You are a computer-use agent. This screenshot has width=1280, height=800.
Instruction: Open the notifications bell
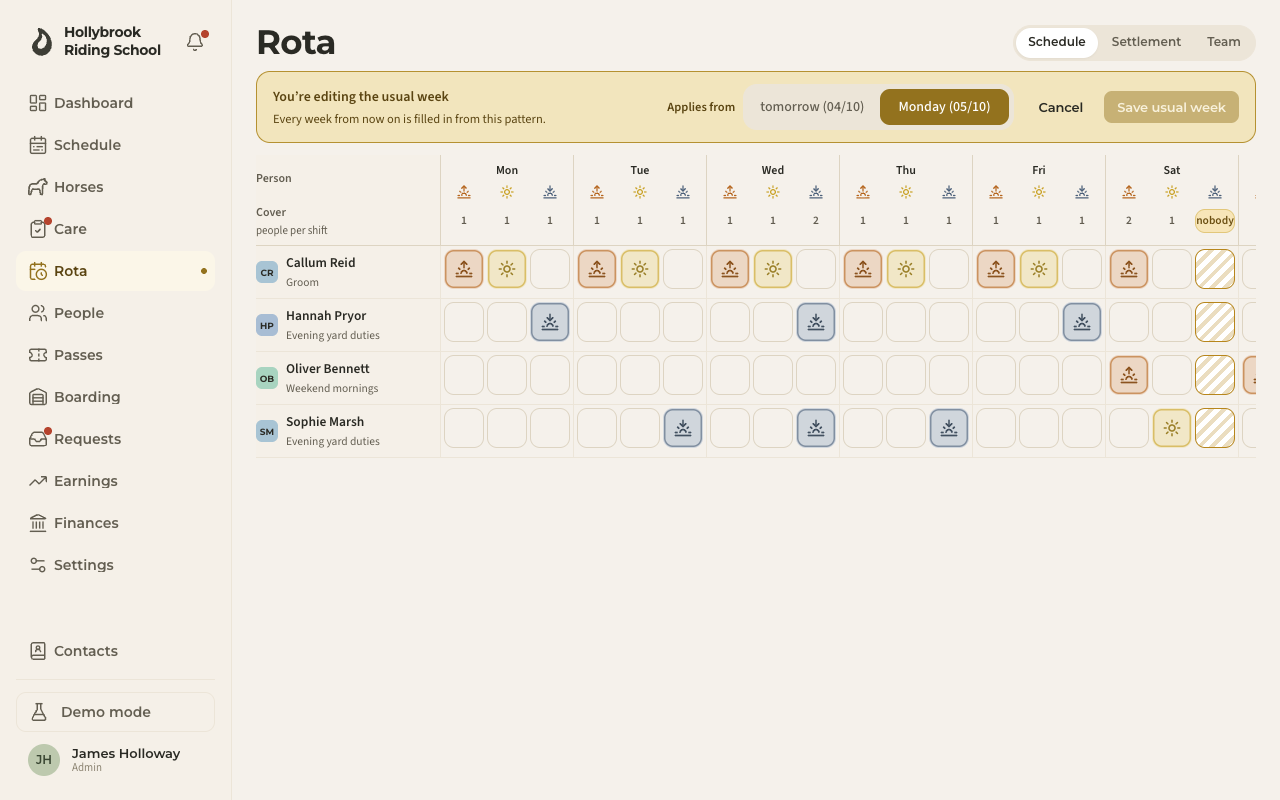coord(195,42)
